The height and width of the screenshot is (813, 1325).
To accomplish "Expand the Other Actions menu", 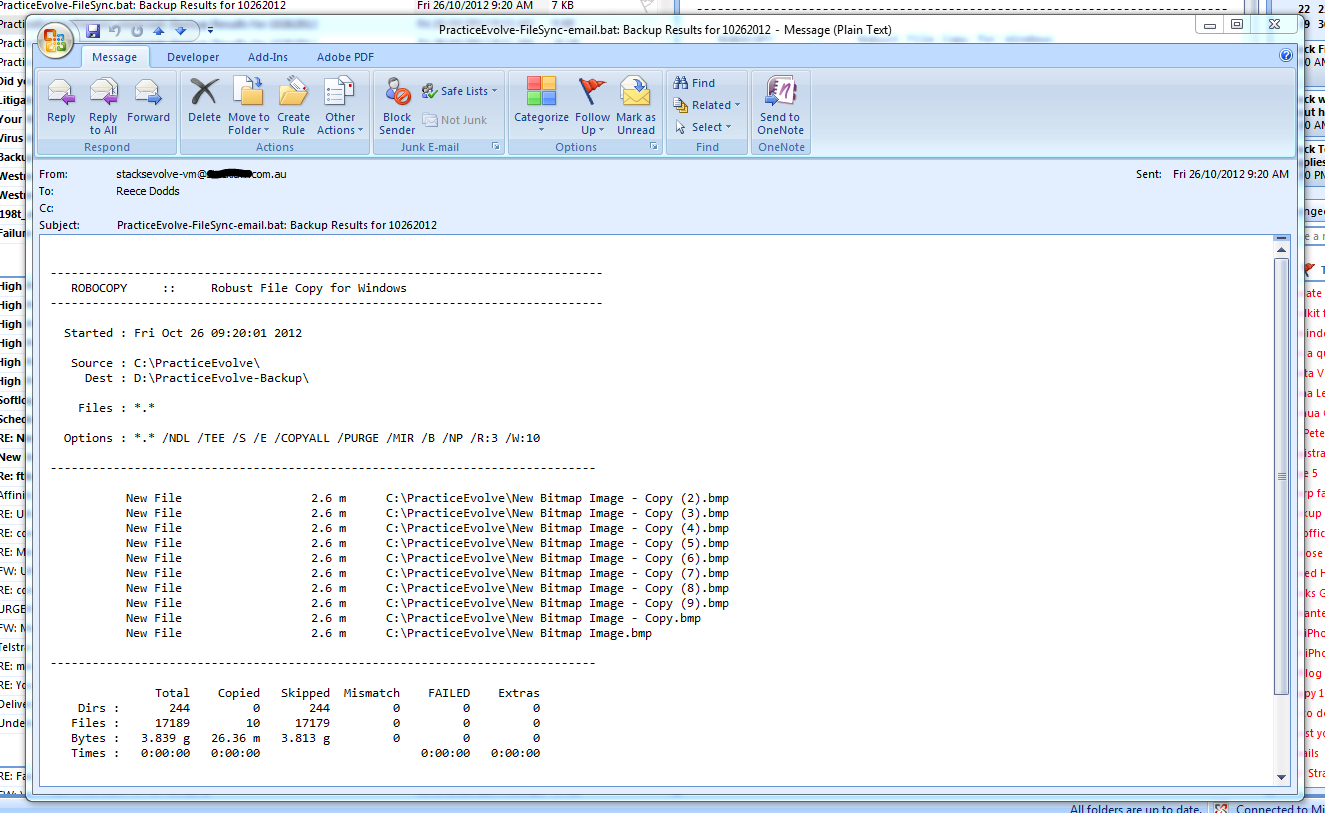I will [340, 105].
